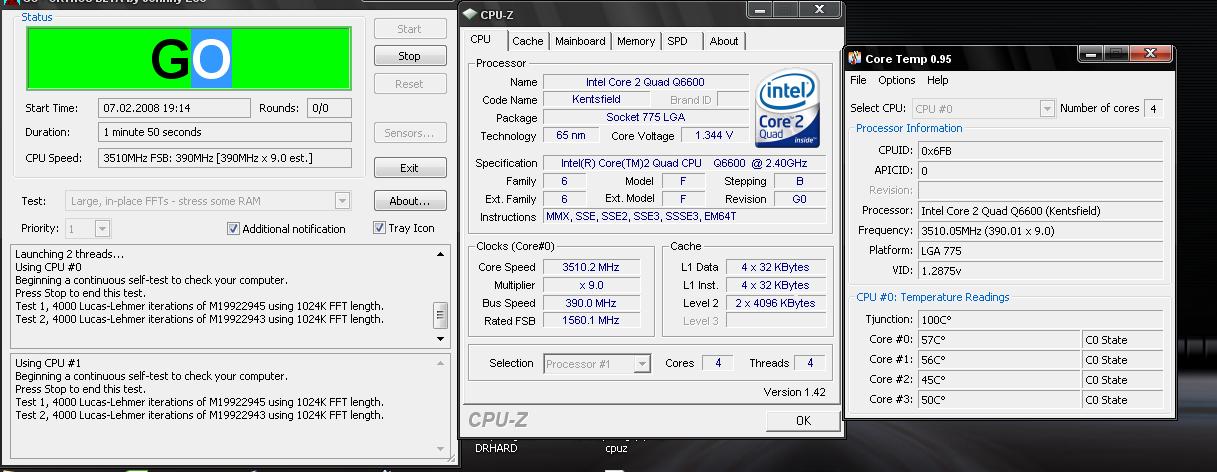
Task: Switch to the Mainboard tab
Action: (580, 41)
